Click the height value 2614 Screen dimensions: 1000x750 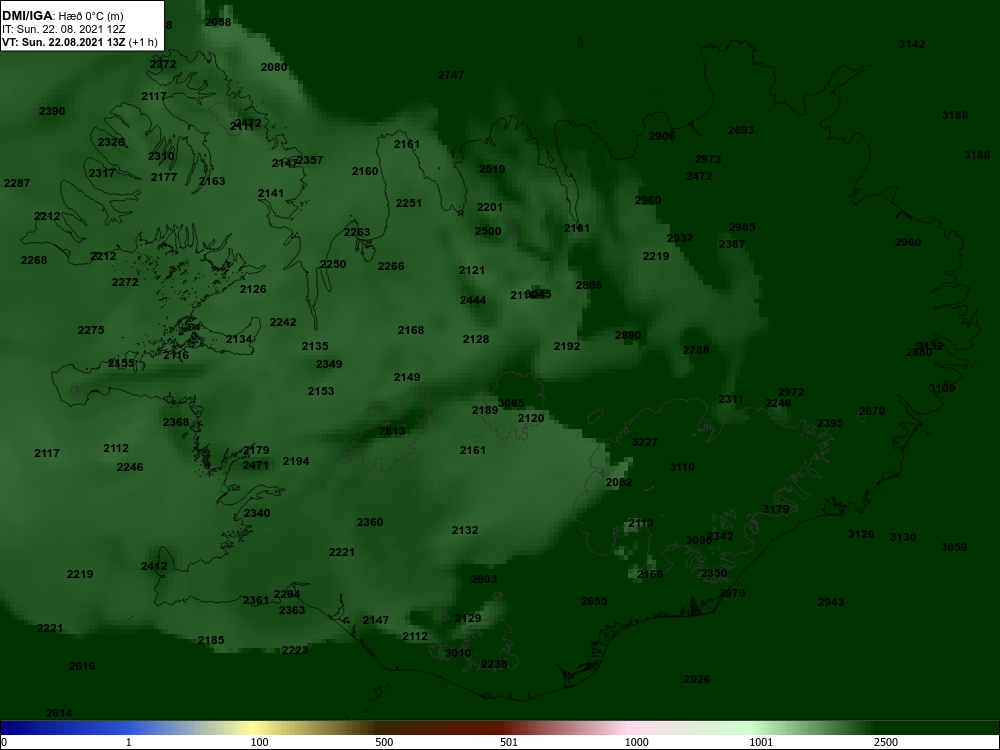pyautogui.click(x=59, y=714)
